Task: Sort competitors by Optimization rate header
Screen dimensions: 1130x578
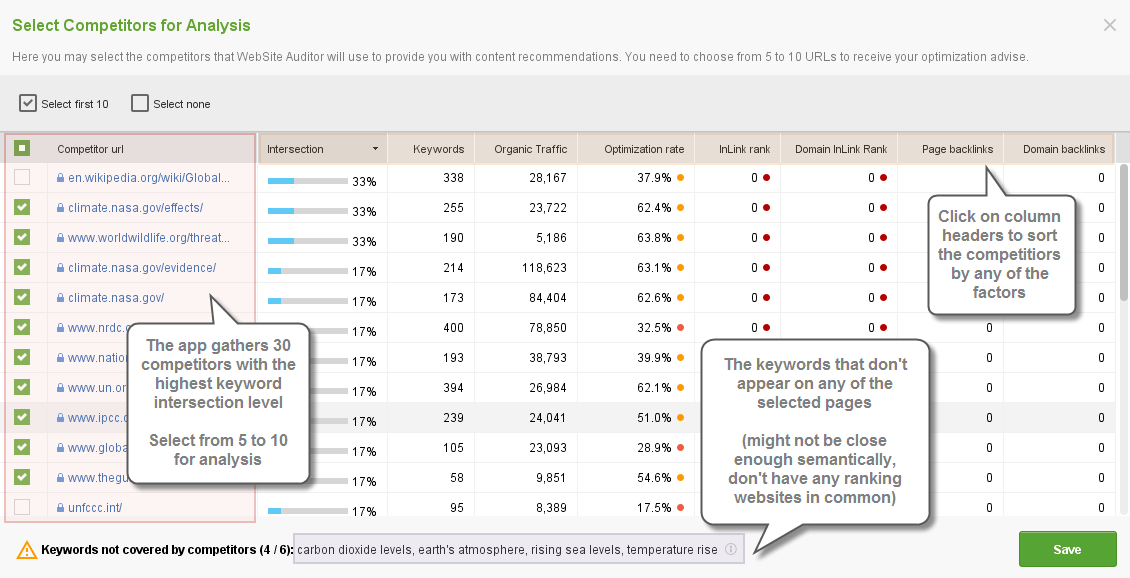Action: 643,149
